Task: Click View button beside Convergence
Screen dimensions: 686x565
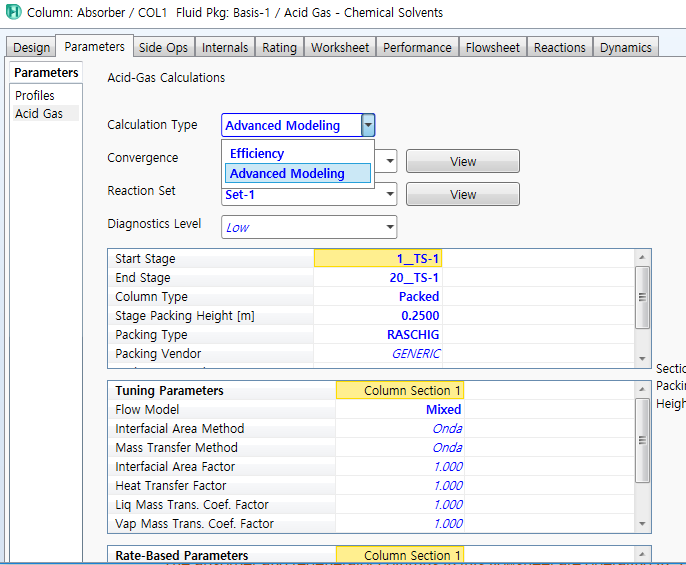Action: (x=463, y=161)
